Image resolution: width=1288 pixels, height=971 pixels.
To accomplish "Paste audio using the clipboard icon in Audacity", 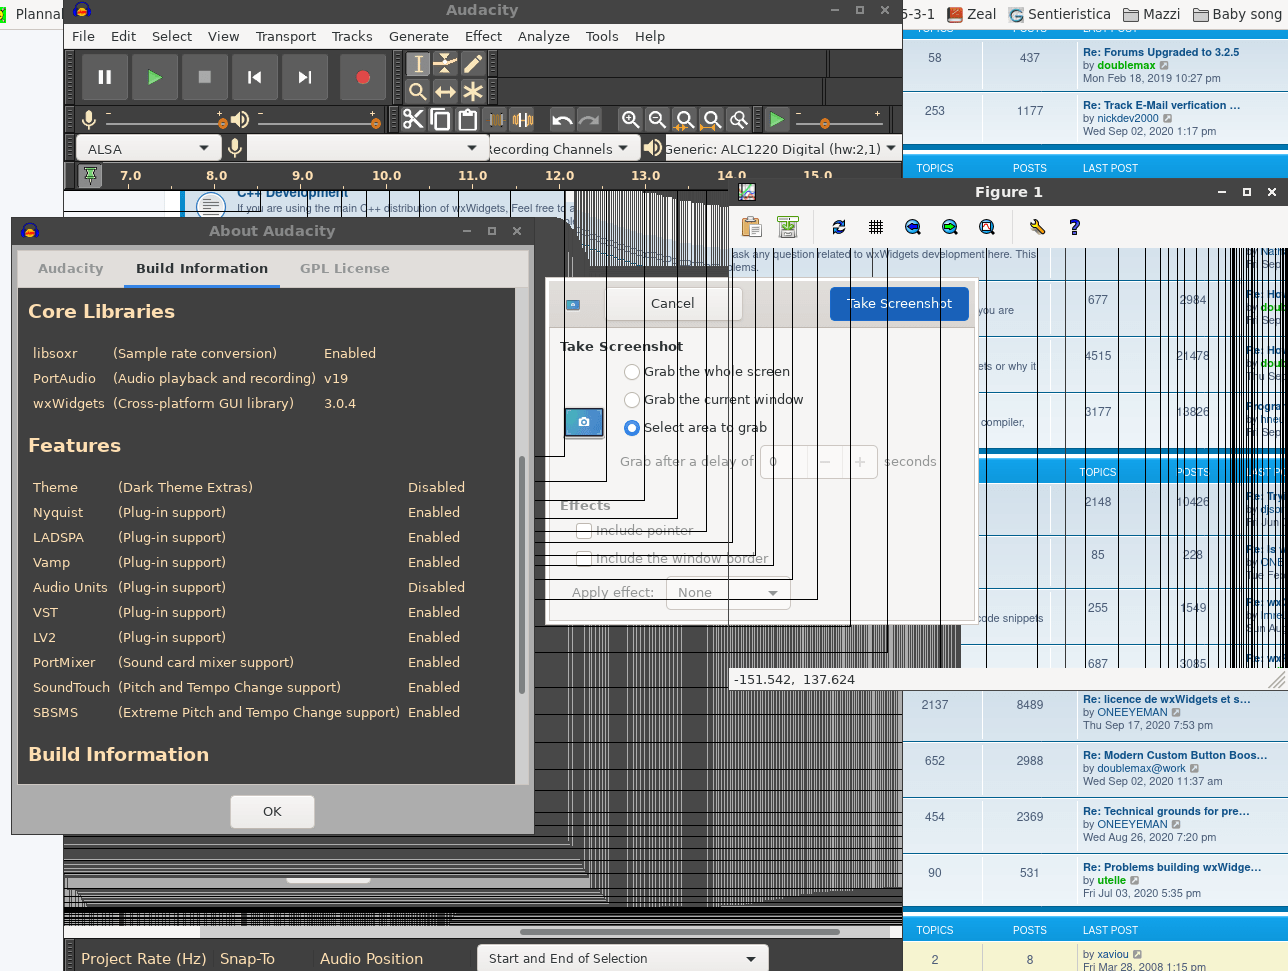I will click(x=467, y=120).
